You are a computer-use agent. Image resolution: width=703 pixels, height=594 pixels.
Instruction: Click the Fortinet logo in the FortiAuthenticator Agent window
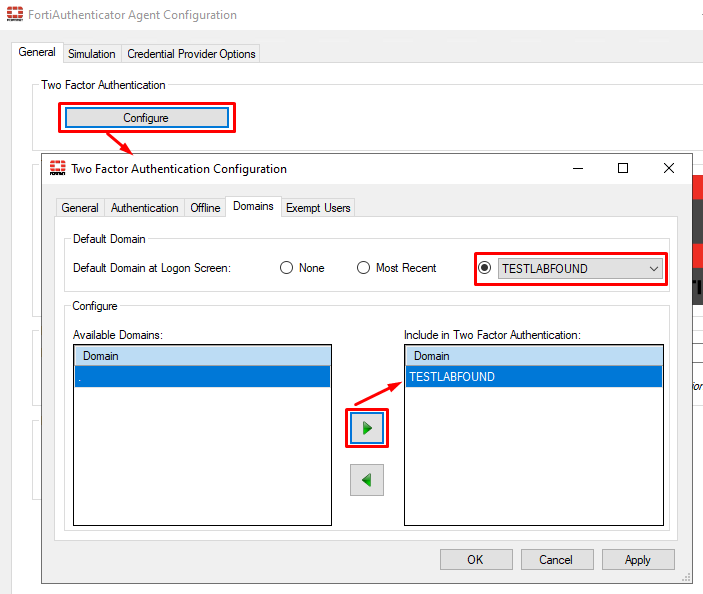(15, 14)
